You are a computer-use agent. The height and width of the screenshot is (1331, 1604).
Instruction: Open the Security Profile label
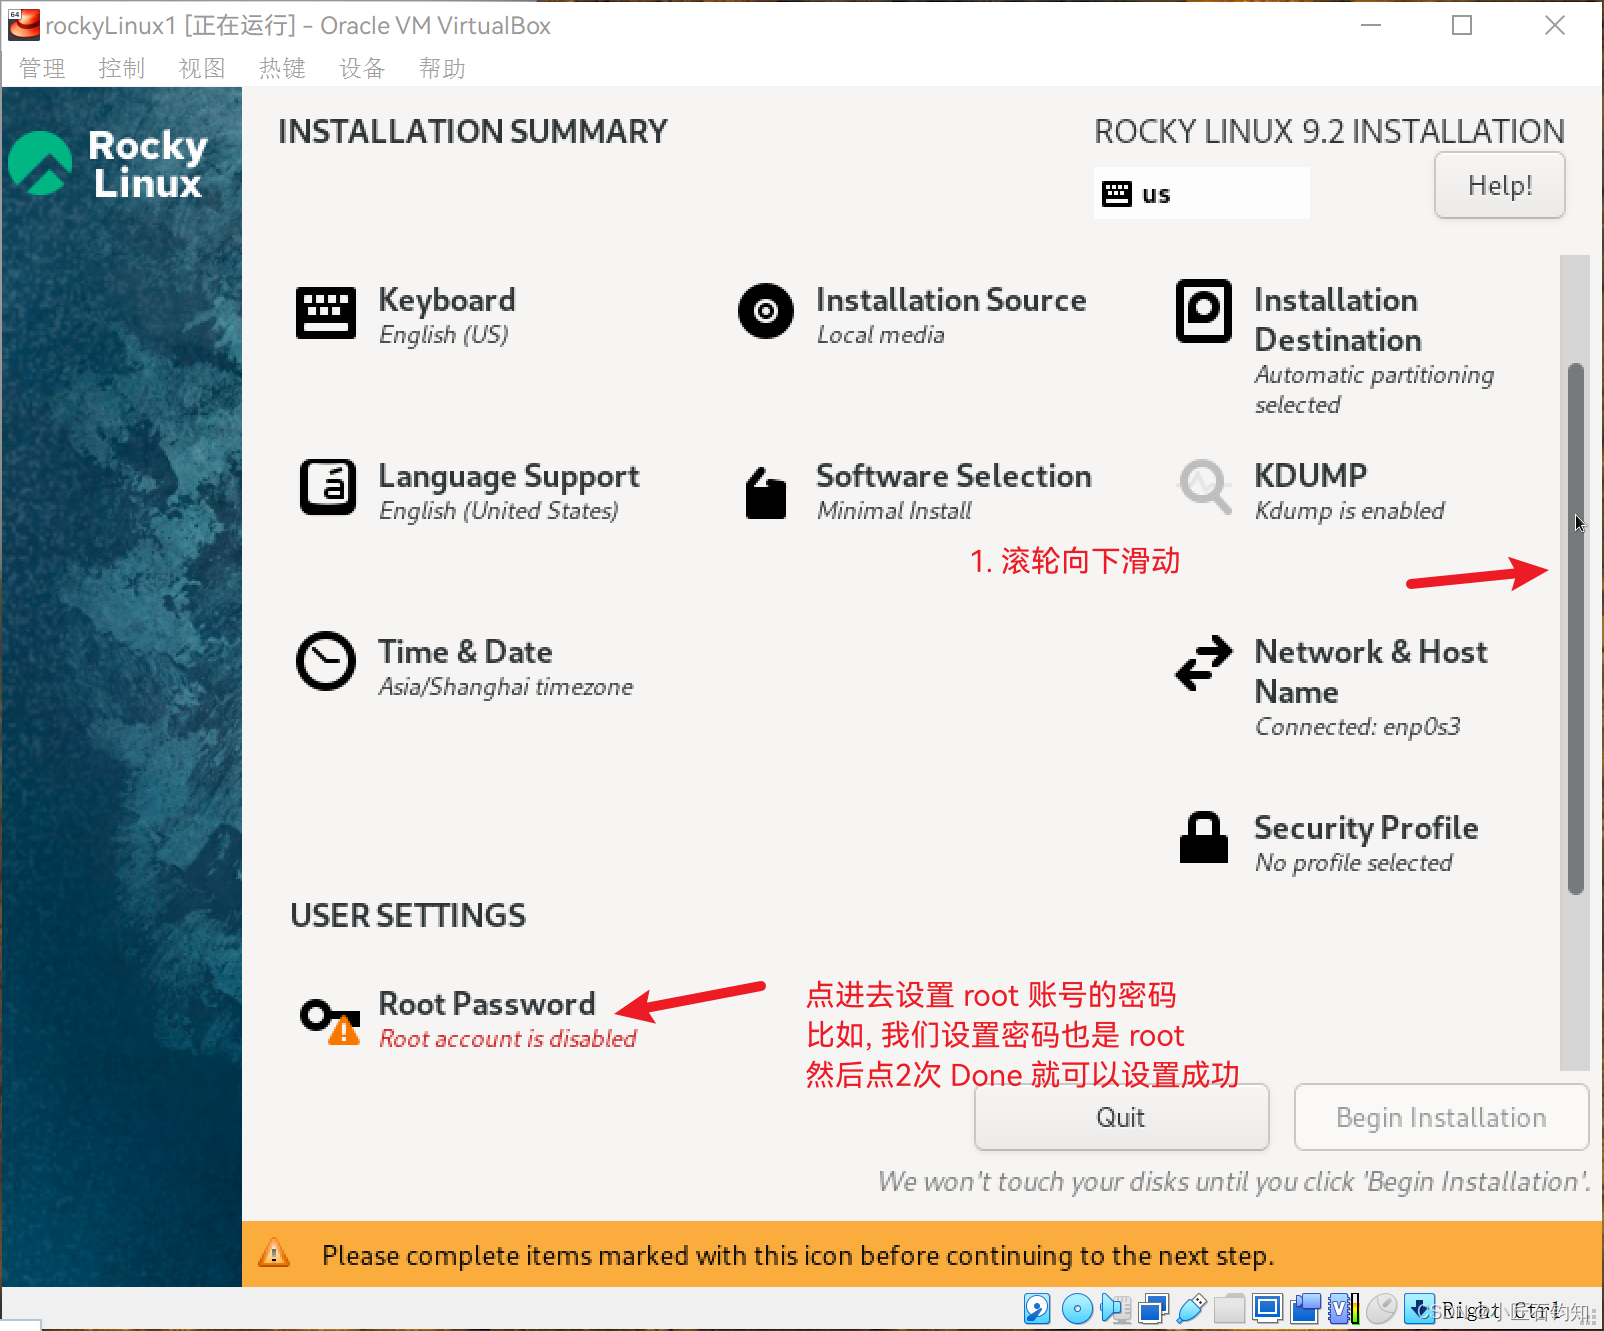point(1366,828)
